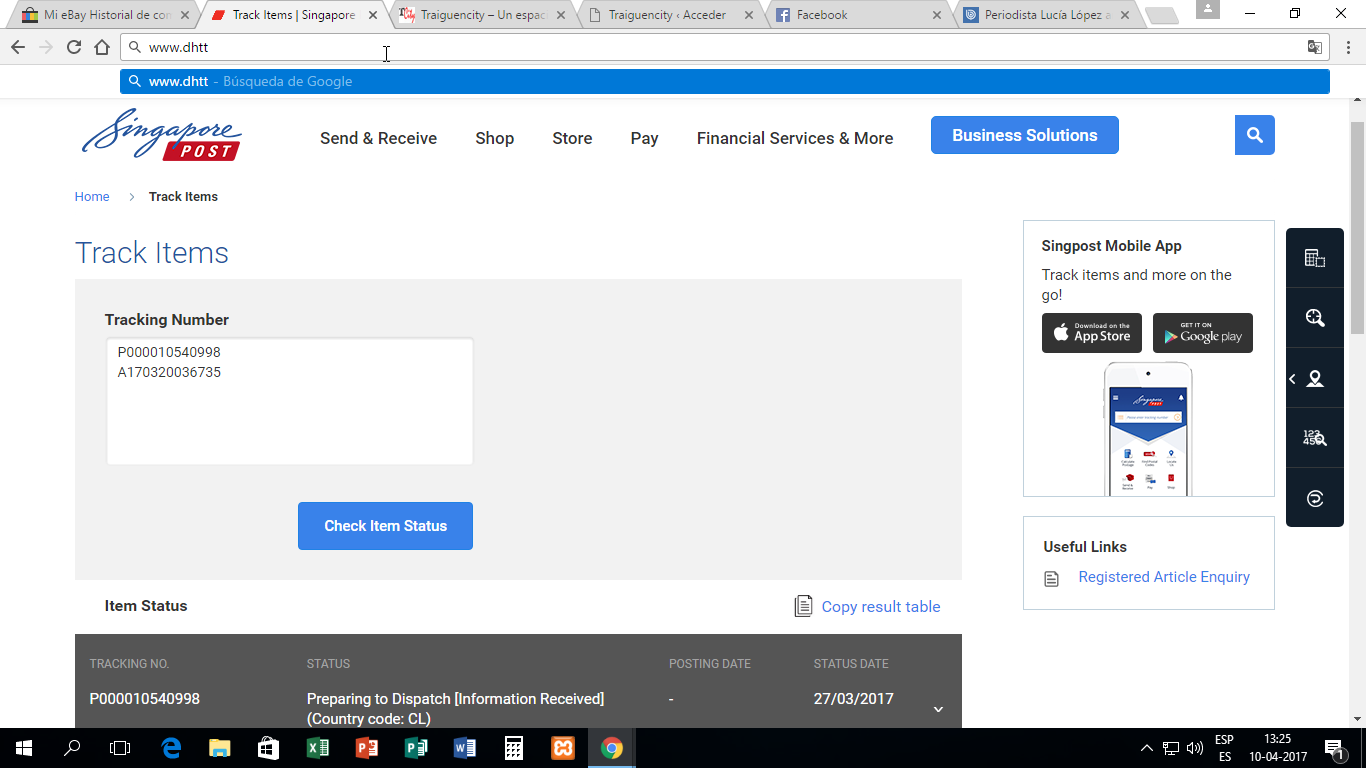Click the bottom circular arrow sidebar icon
This screenshot has width=1366, height=768.
[x=1315, y=498]
